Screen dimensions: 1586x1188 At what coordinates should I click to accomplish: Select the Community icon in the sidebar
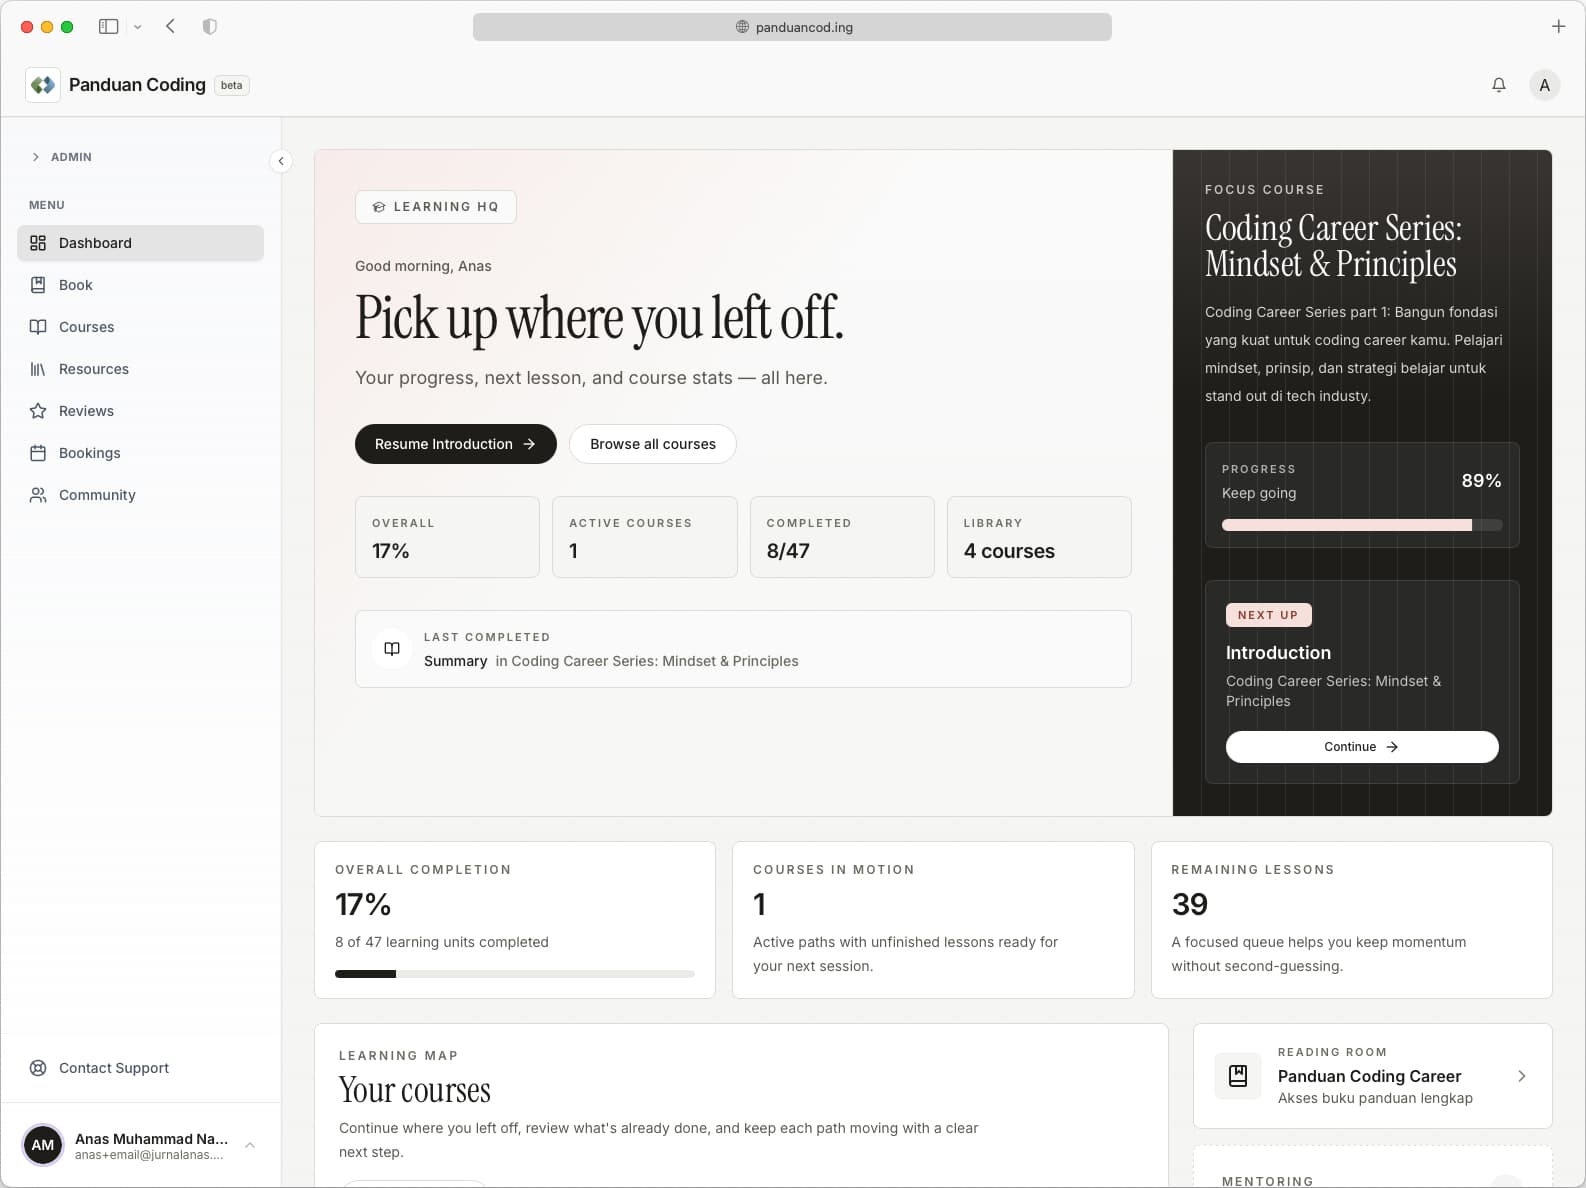[38, 495]
